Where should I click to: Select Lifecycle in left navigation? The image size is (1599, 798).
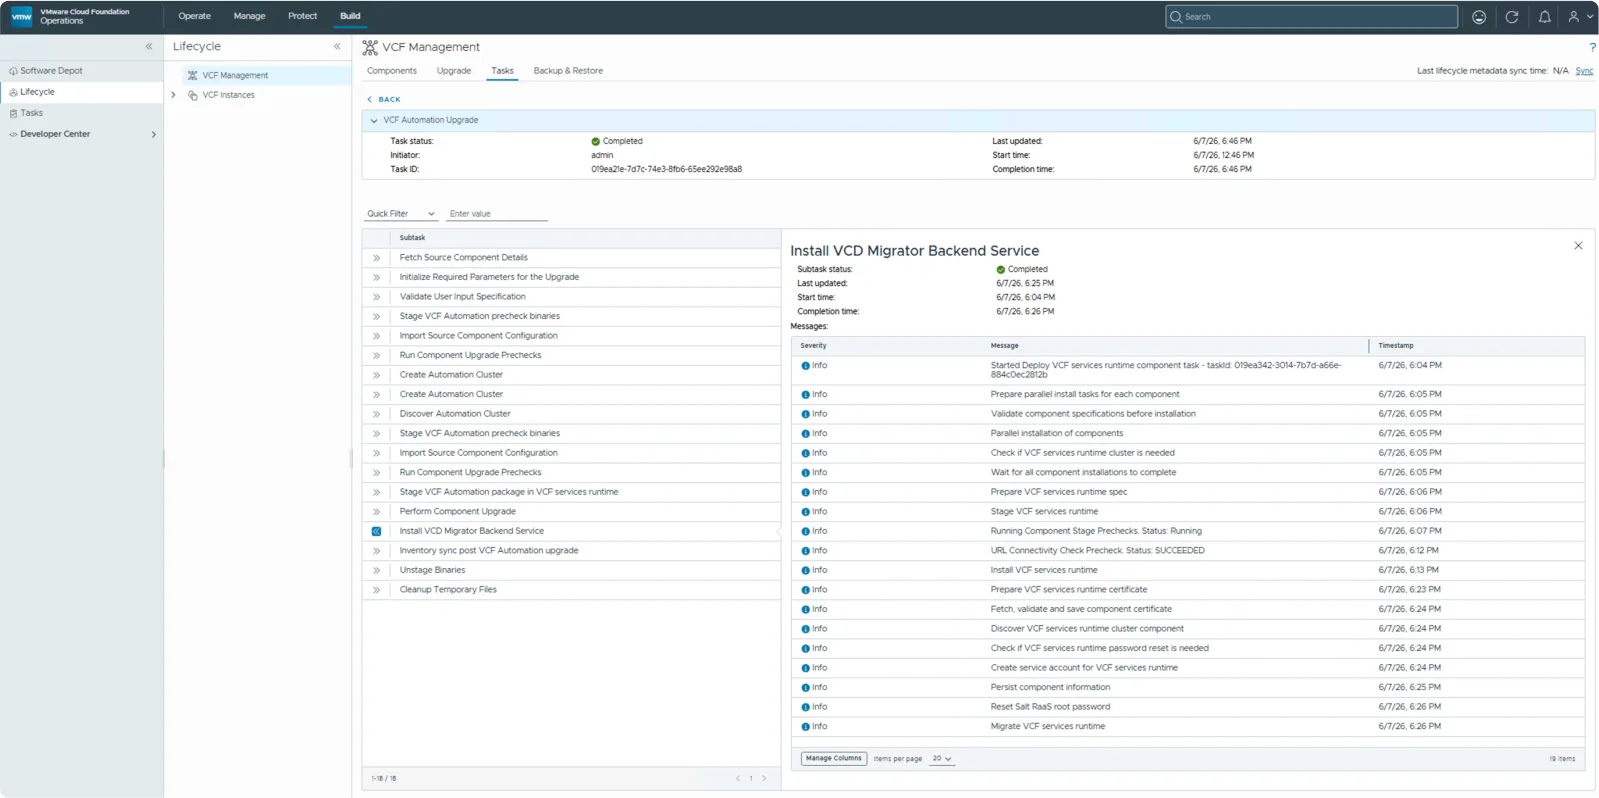(x=37, y=92)
